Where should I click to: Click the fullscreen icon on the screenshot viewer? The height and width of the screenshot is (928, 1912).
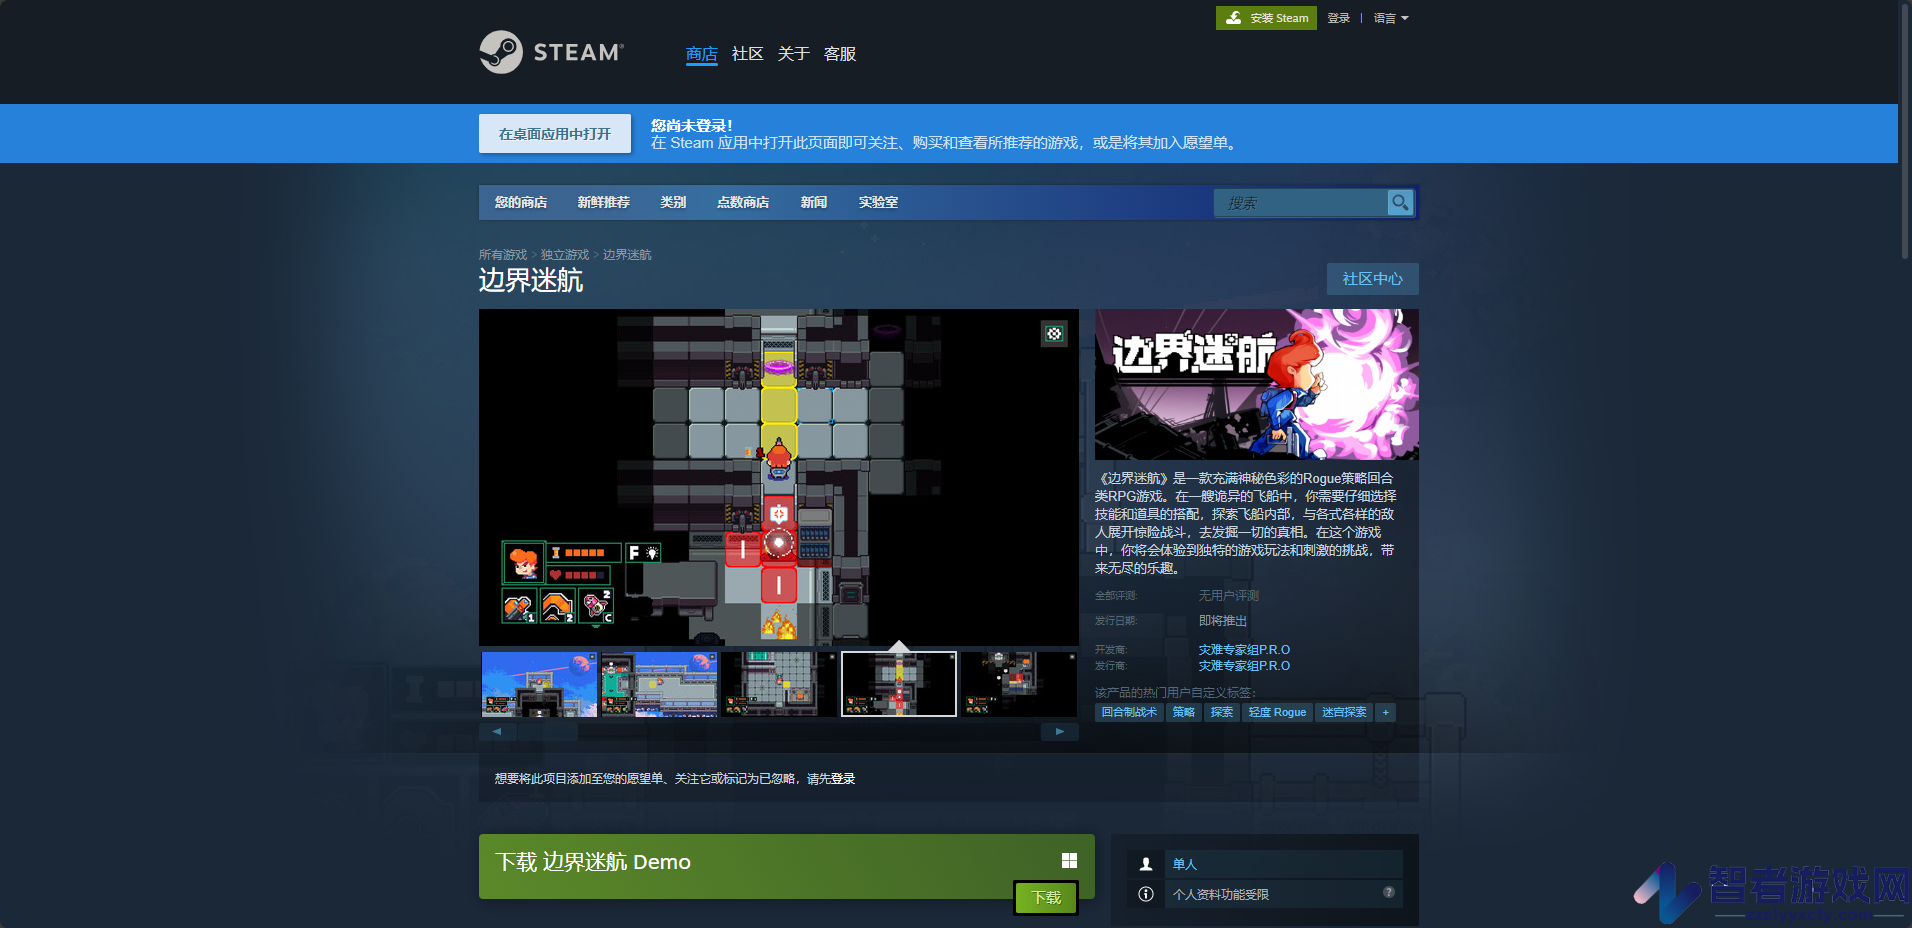[1054, 334]
